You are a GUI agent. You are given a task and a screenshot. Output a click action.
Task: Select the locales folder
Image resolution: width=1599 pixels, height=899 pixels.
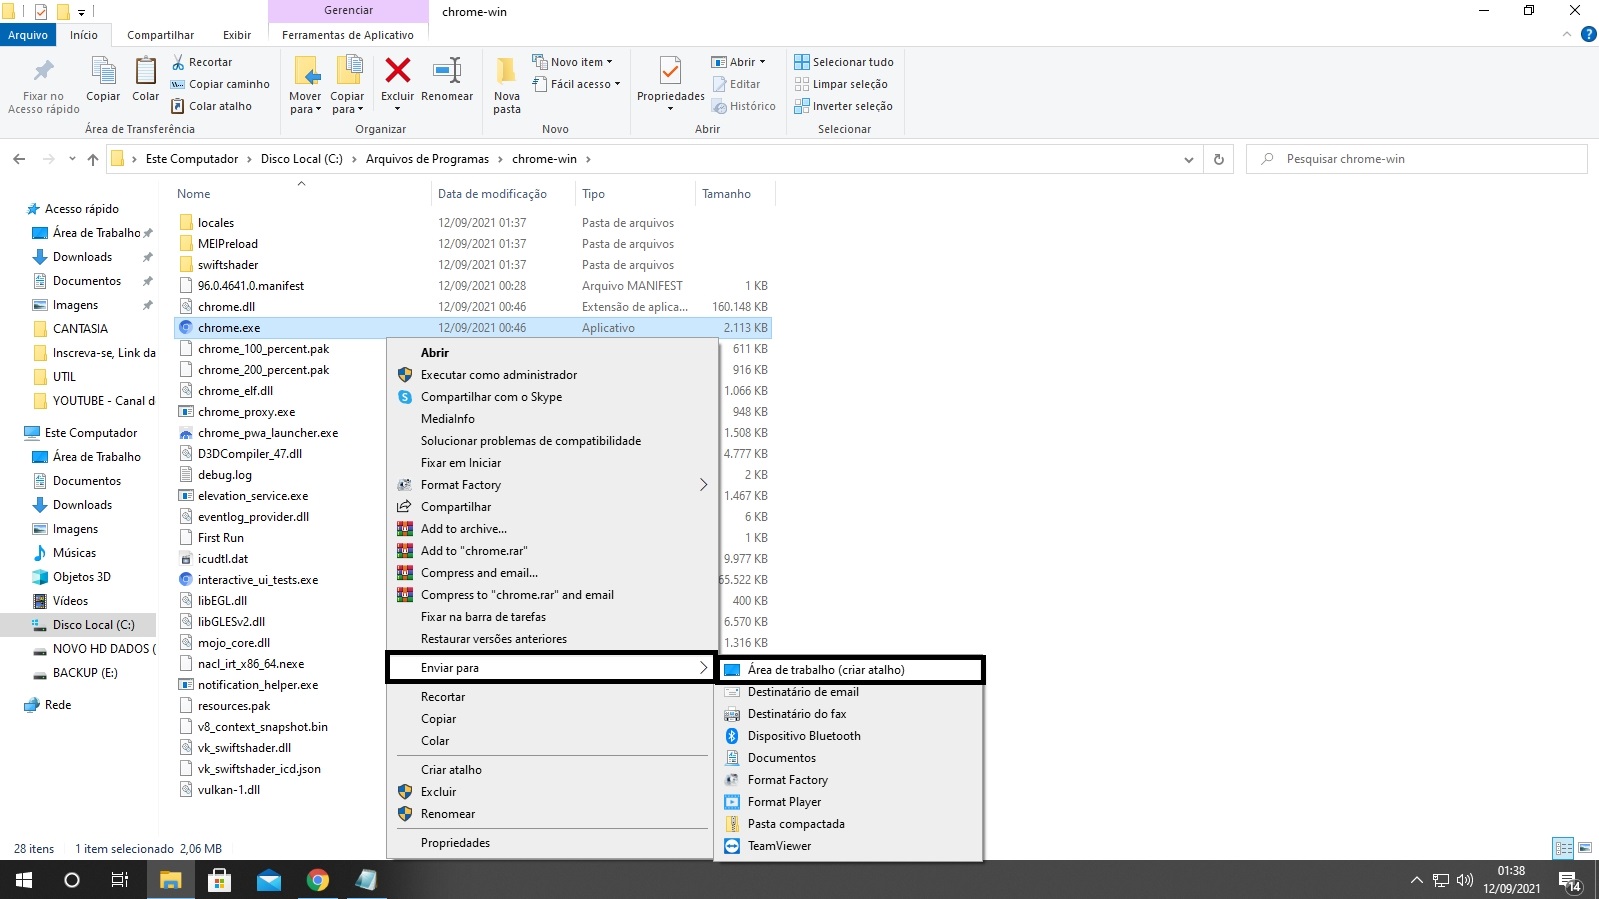click(216, 223)
